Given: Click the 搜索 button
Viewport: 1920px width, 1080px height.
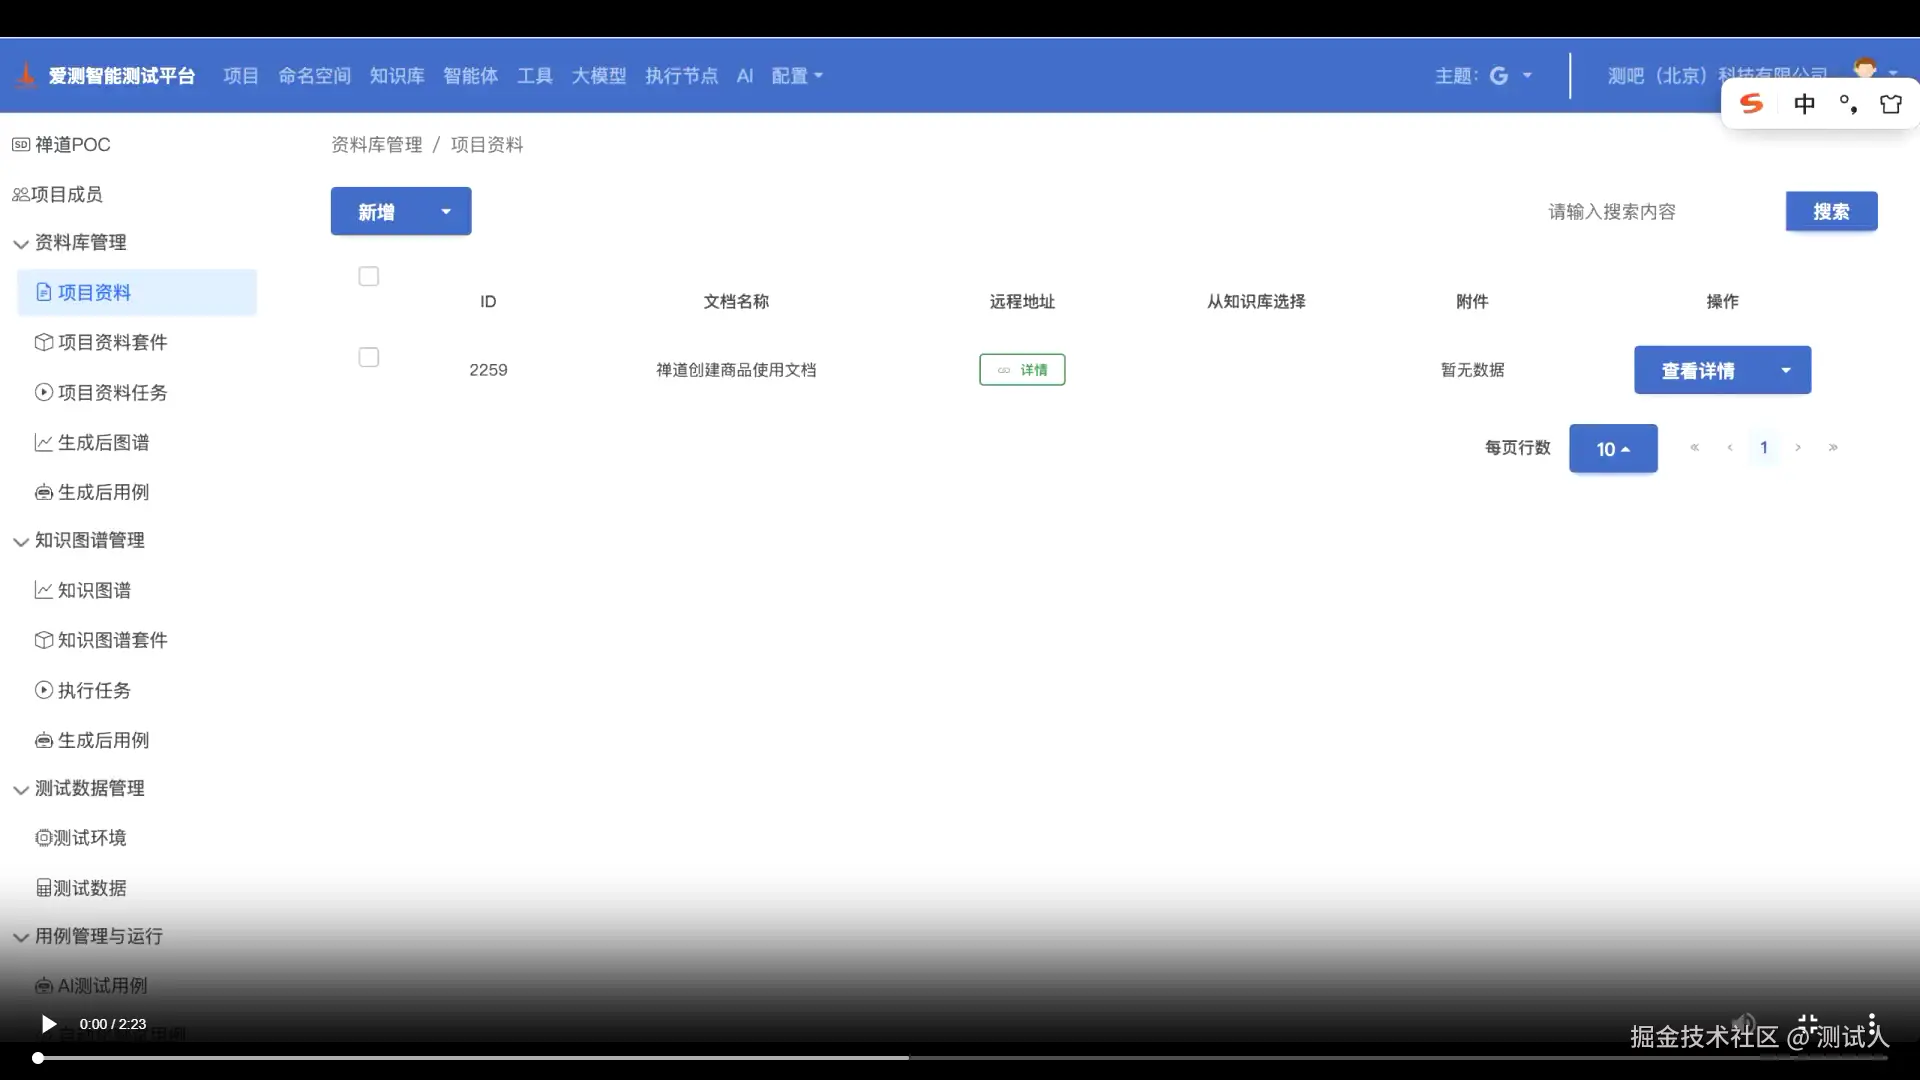Looking at the screenshot, I should pos(1831,212).
